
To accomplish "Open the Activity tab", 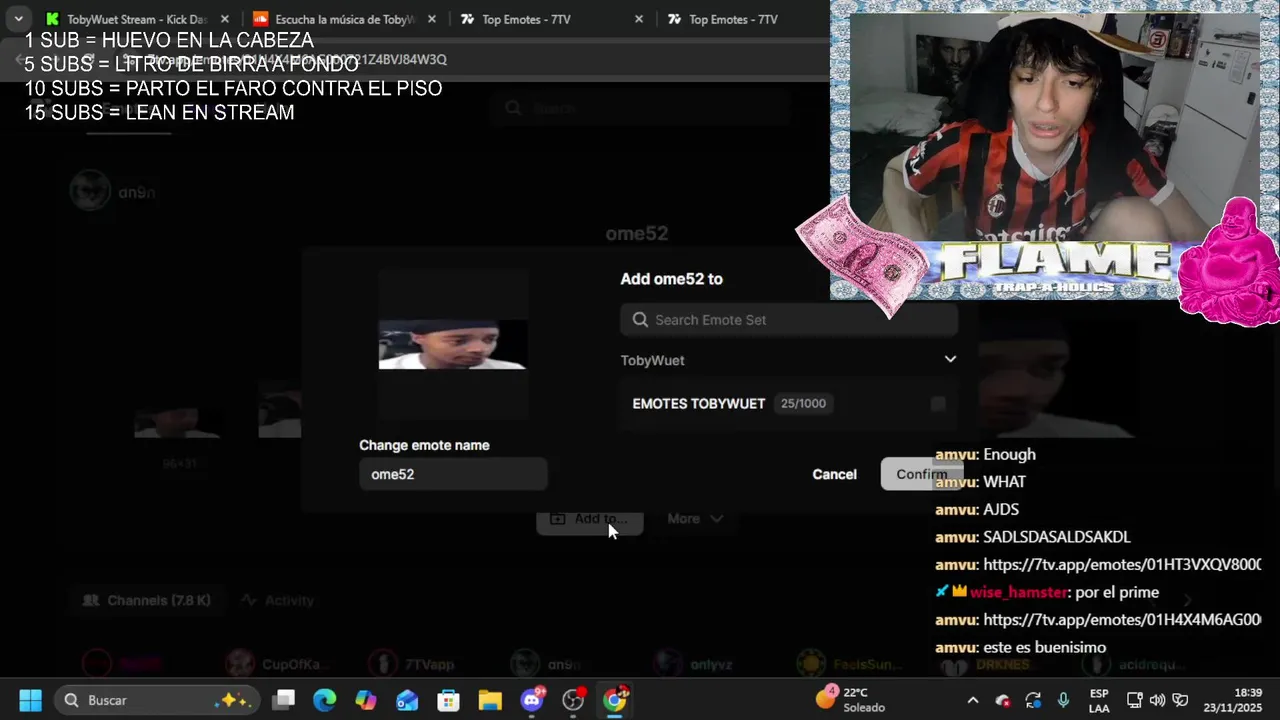I will tap(278, 600).
